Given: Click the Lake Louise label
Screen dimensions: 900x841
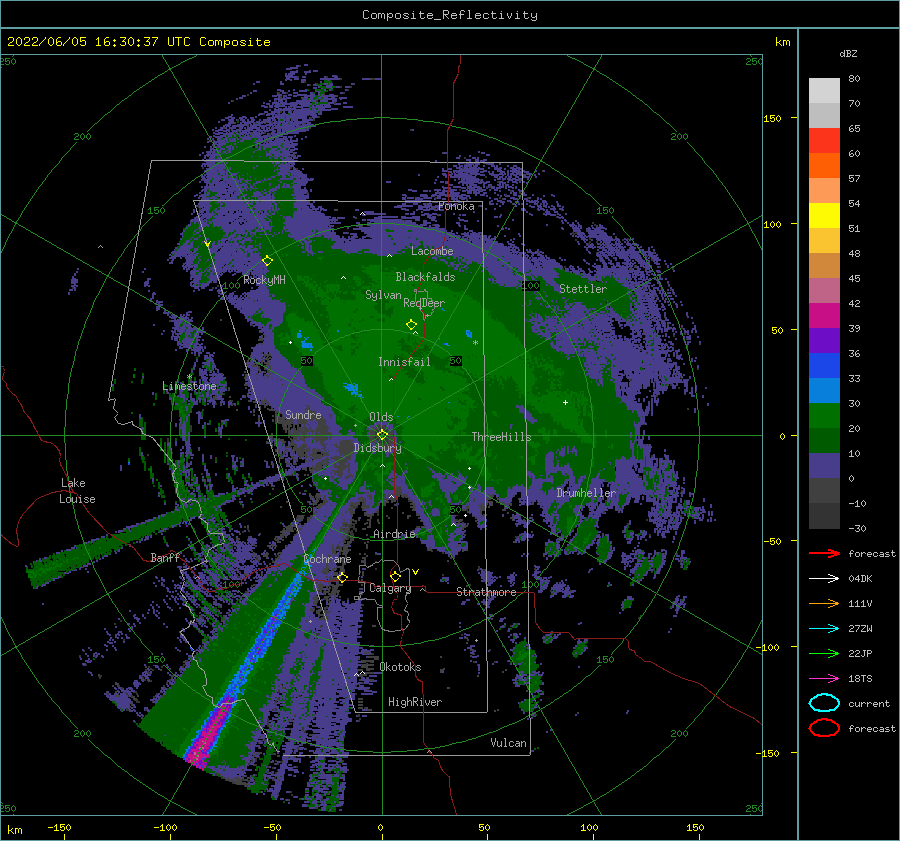Looking at the screenshot, I should [x=78, y=491].
